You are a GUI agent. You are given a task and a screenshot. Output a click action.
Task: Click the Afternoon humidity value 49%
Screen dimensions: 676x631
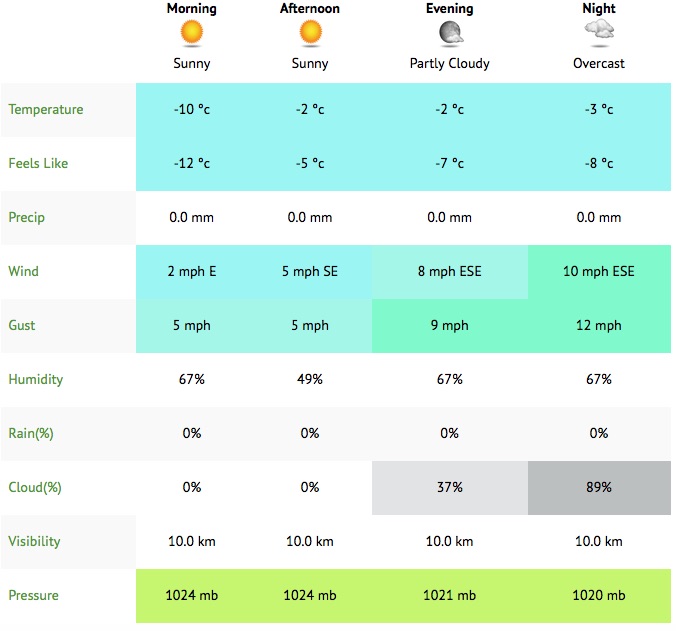coord(309,380)
